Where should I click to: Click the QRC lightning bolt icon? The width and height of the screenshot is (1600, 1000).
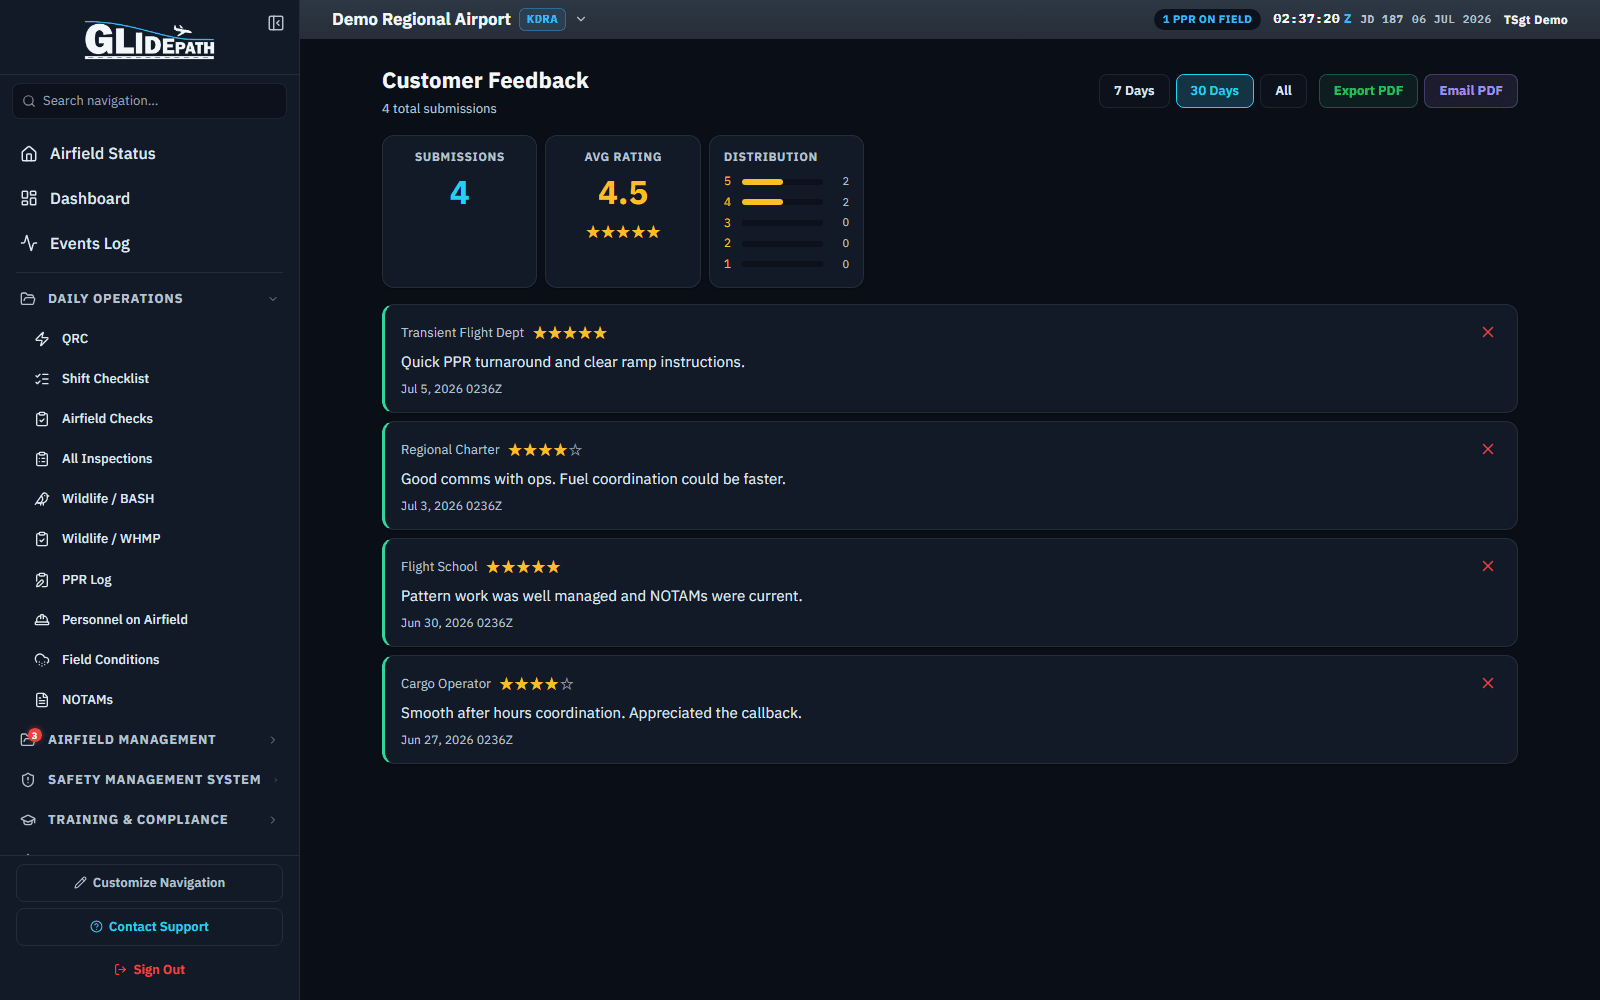coord(42,339)
